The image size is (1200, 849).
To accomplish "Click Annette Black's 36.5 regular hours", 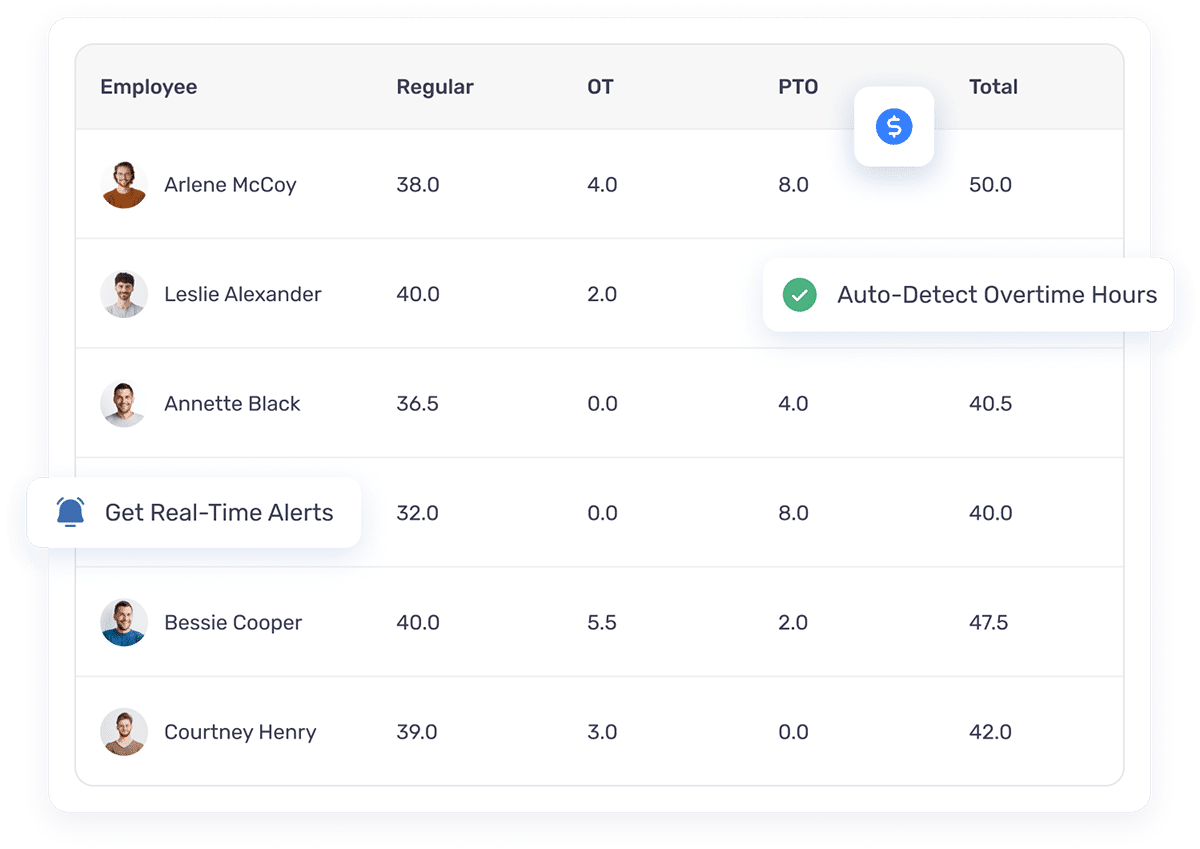I will [x=418, y=404].
